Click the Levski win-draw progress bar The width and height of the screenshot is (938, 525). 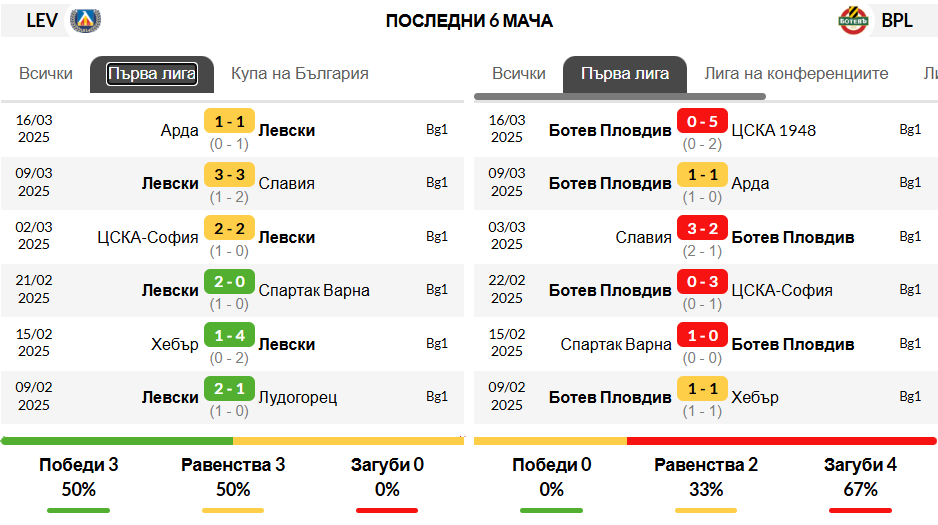pyautogui.click(x=233, y=441)
